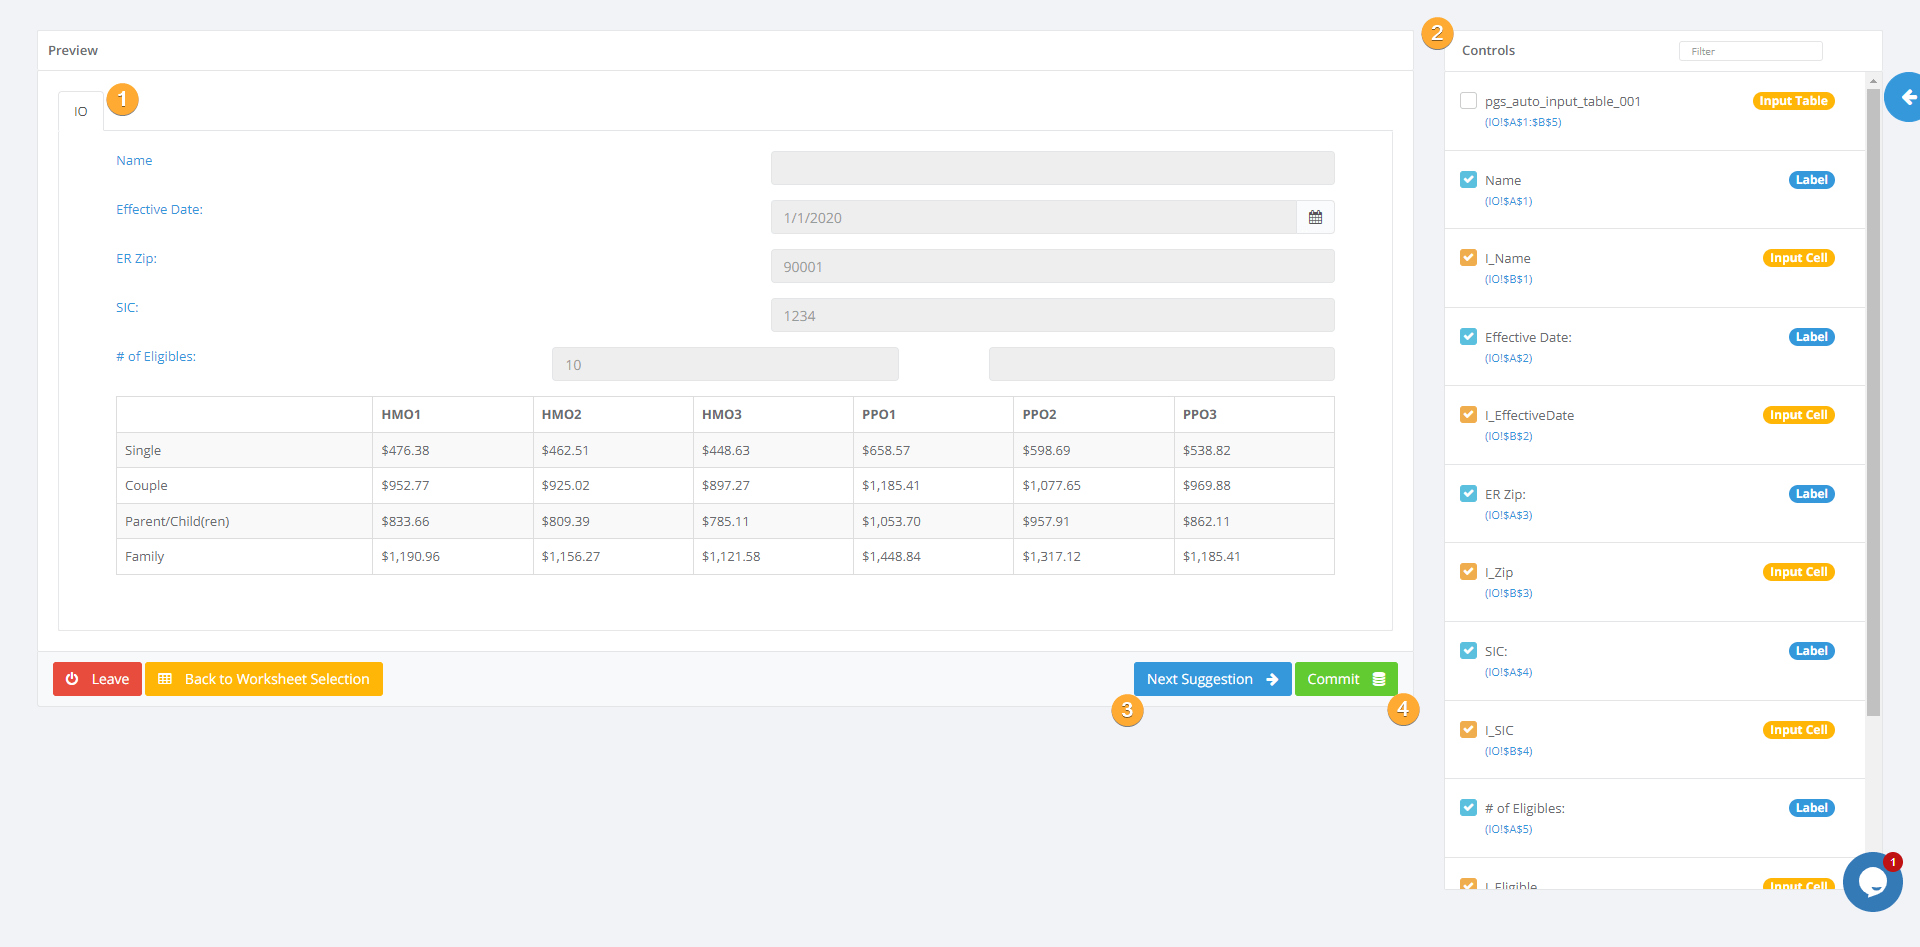The height and width of the screenshot is (947, 1920).
Task: Click the Label badge next to ER Zip
Action: click(x=1811, y=493)
